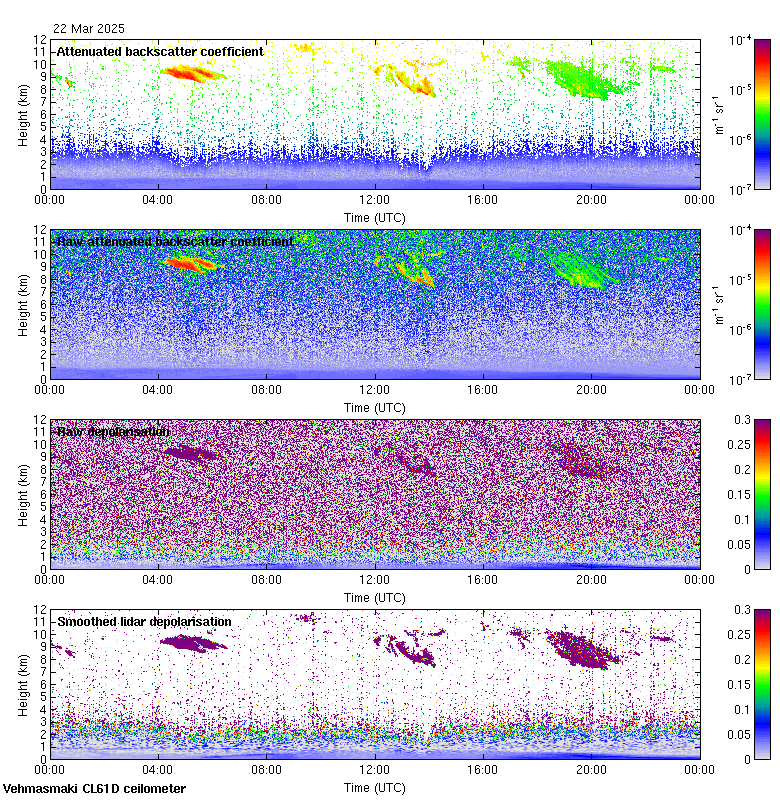Click the Raw attenuated backscatter colorbar
Screen dimensions: 780x800
click(762, 304)
